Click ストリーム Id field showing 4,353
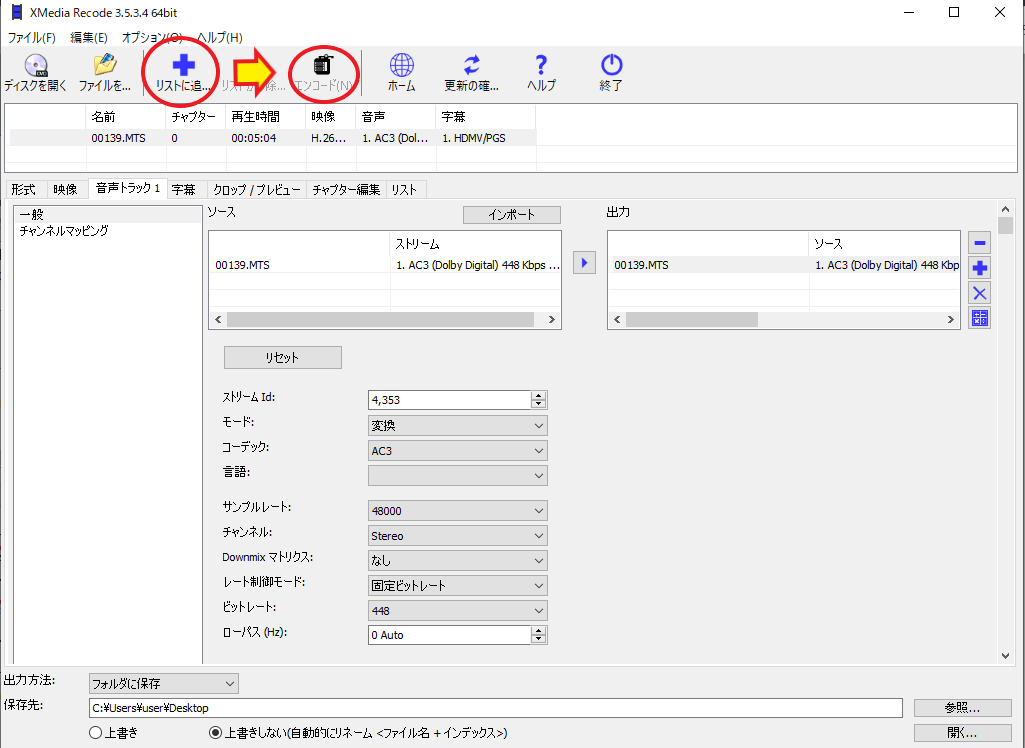Image resolution: width=1025 pixels, height=748 pixels. pyautogui.click(x=449, y=400)
